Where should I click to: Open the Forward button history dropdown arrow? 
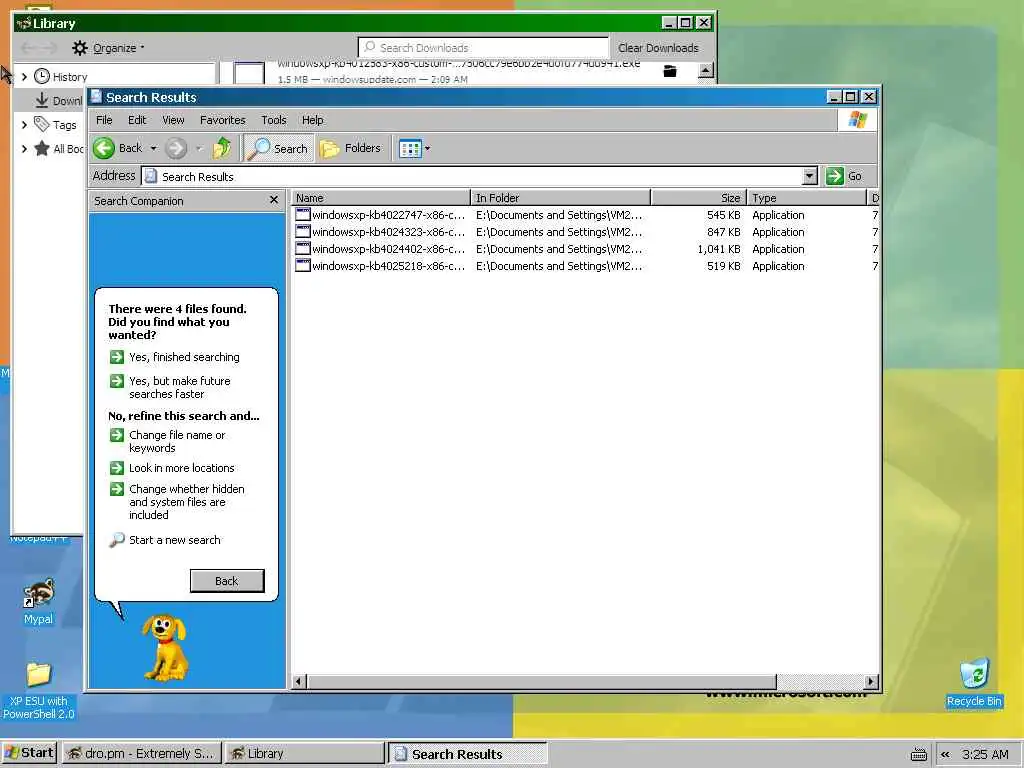(x=199, y=148)
